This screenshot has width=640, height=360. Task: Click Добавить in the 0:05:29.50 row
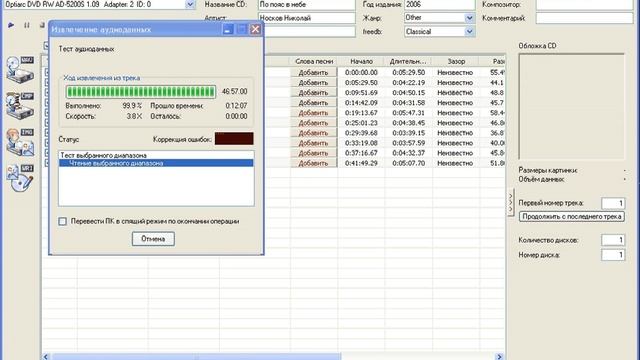point(313,82)
